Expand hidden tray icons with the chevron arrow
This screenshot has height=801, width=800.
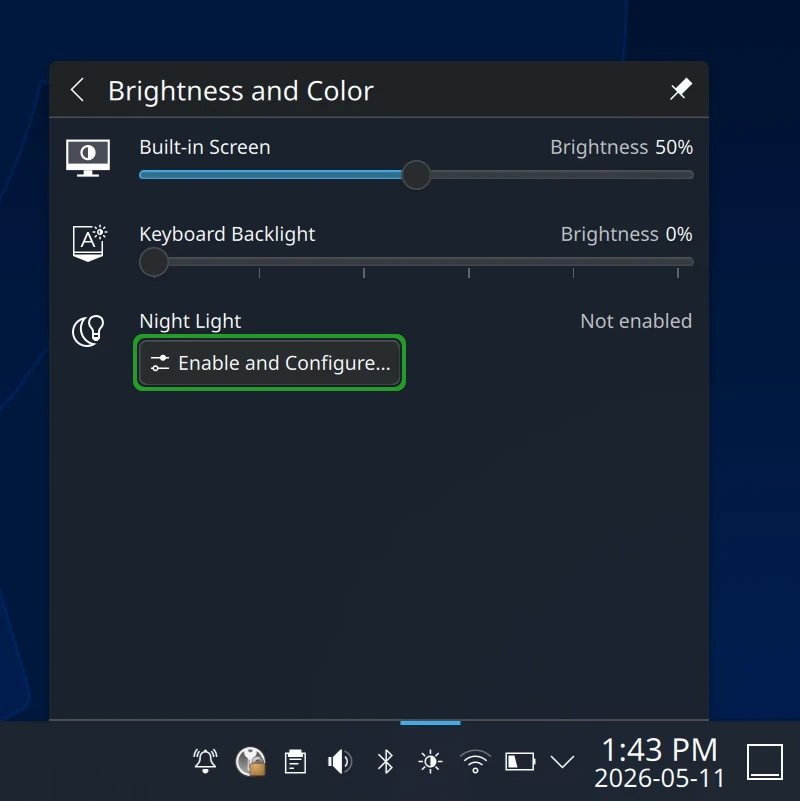562,762
